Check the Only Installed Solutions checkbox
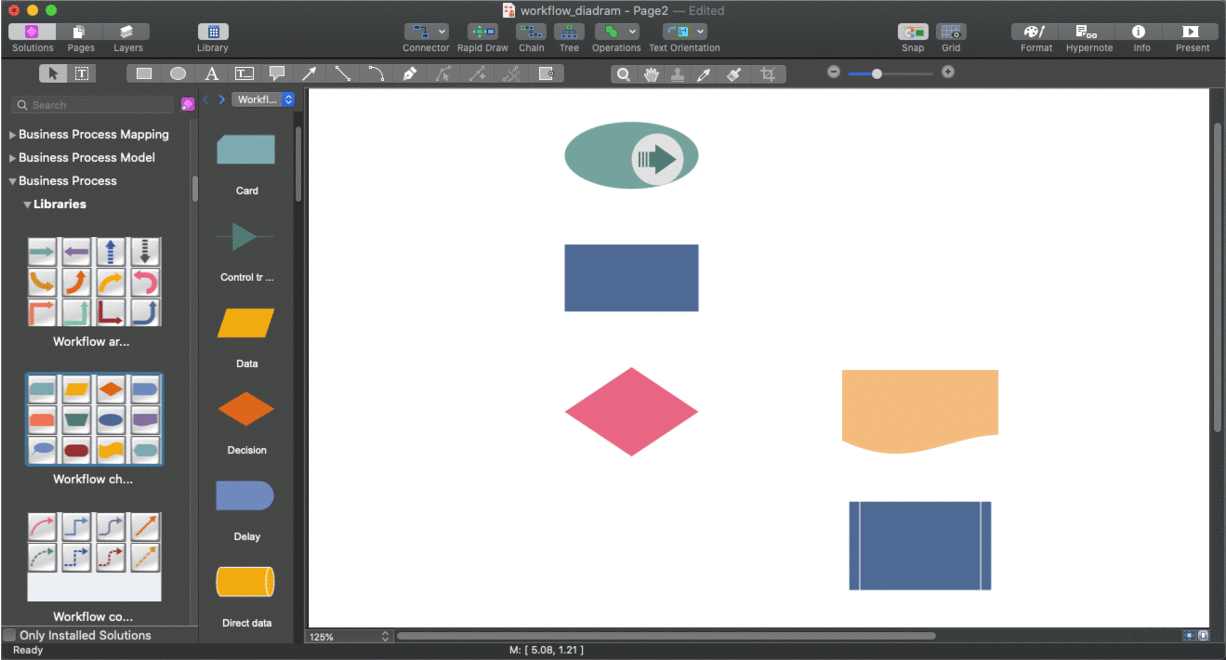The image size is (1226, 660). click(10, 635)
